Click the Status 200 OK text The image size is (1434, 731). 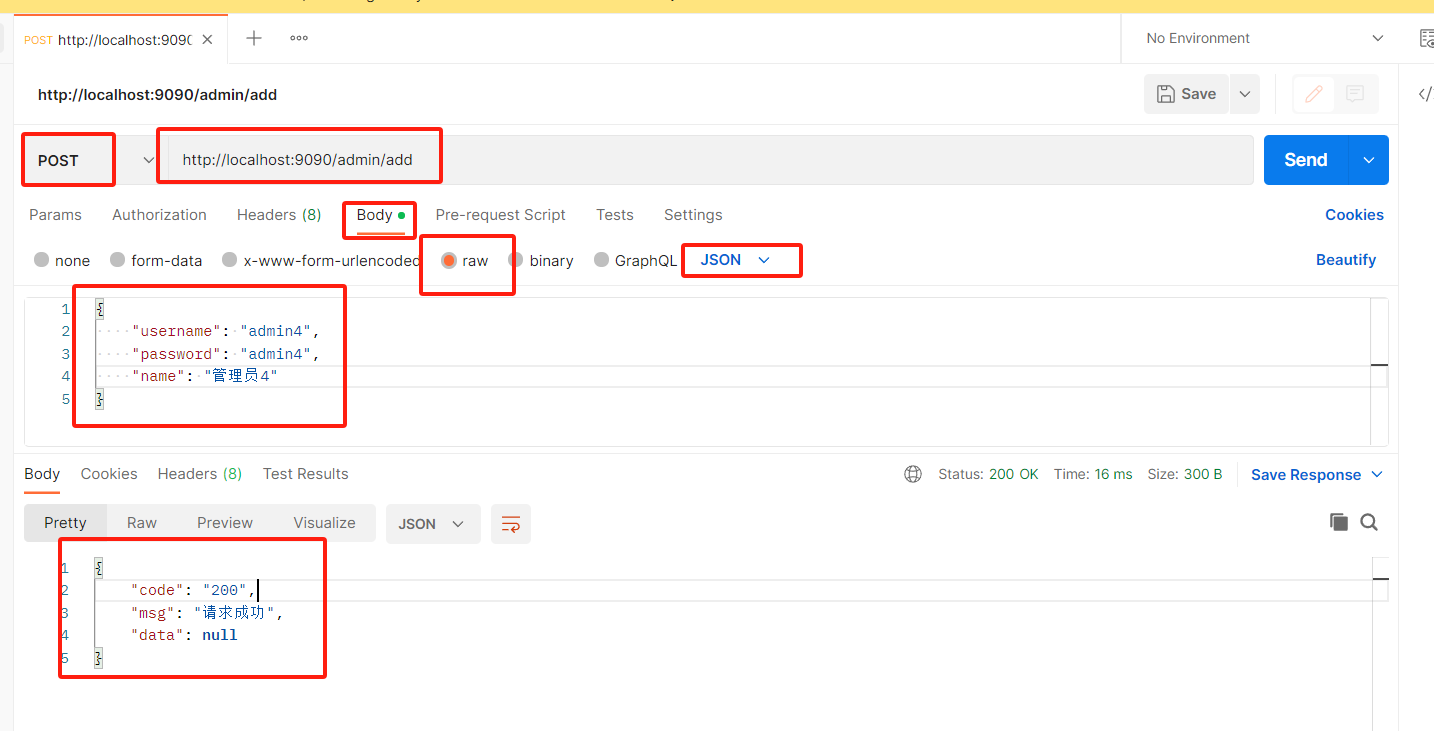(x=988, y=474)
